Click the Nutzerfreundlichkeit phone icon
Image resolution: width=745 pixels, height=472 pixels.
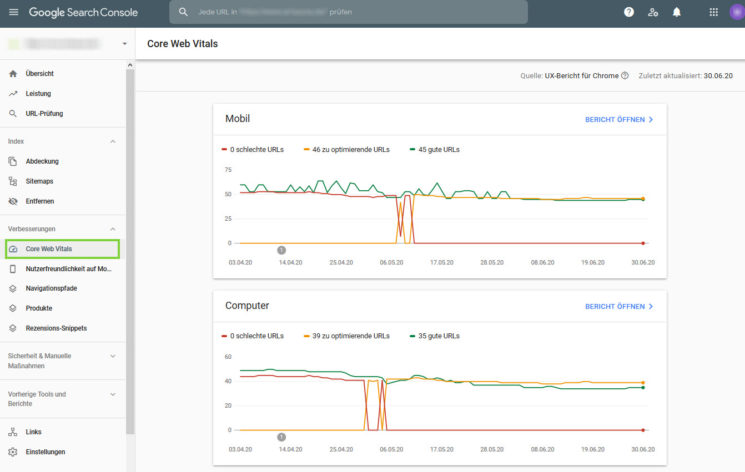pos(13,269)
